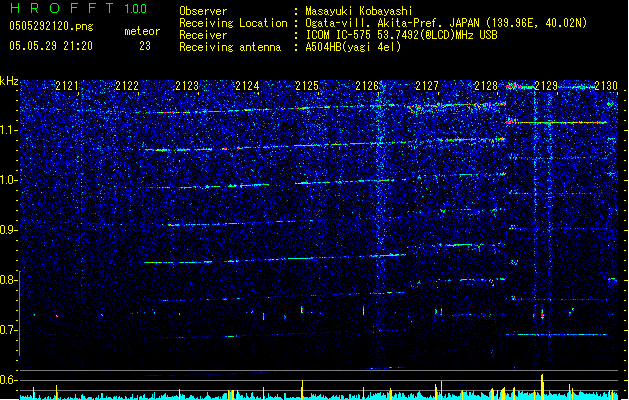Click the 0.7 kHz axis label
This screenshot has height=400, width=629.
tap(8, 330)
